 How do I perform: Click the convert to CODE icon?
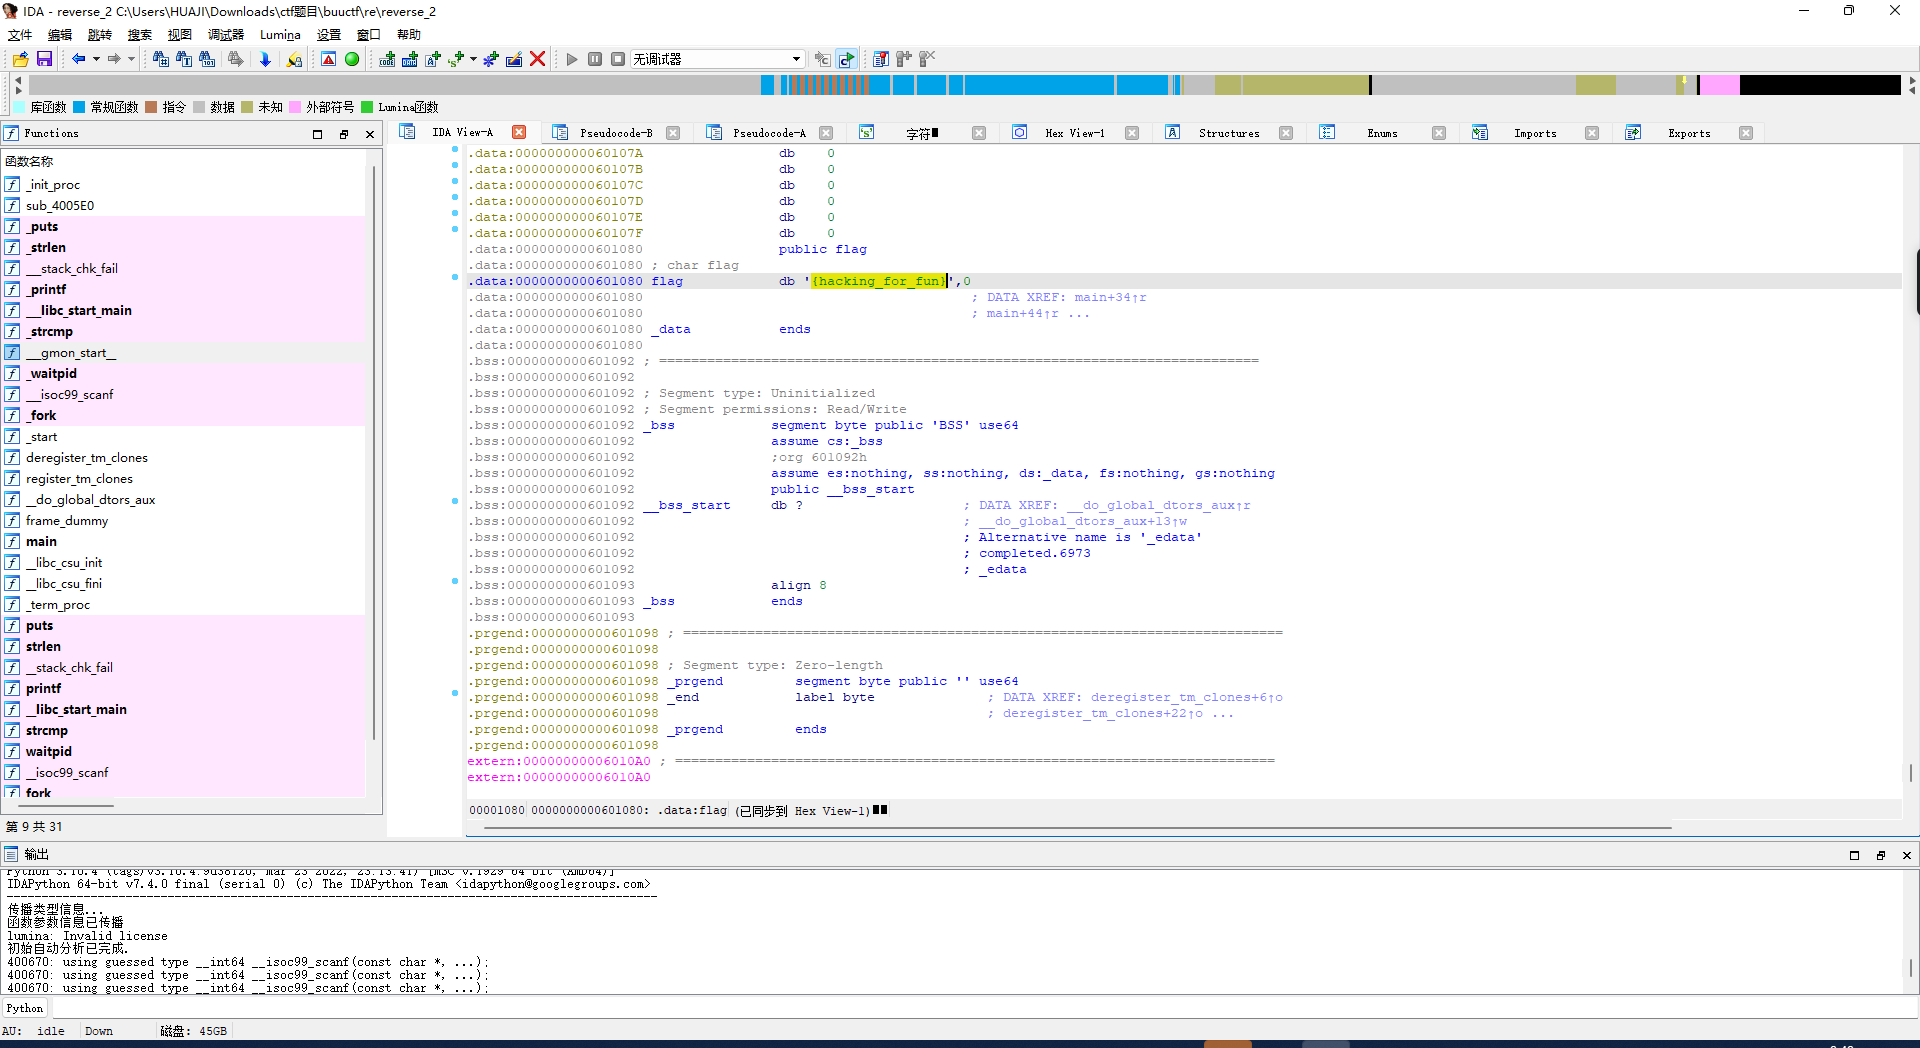coord(387,60)
